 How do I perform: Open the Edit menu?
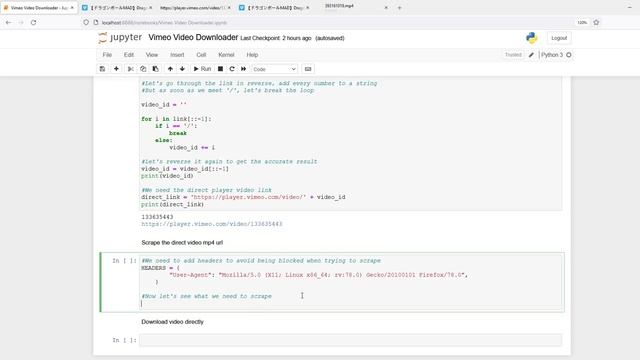(x=129, y=55)
